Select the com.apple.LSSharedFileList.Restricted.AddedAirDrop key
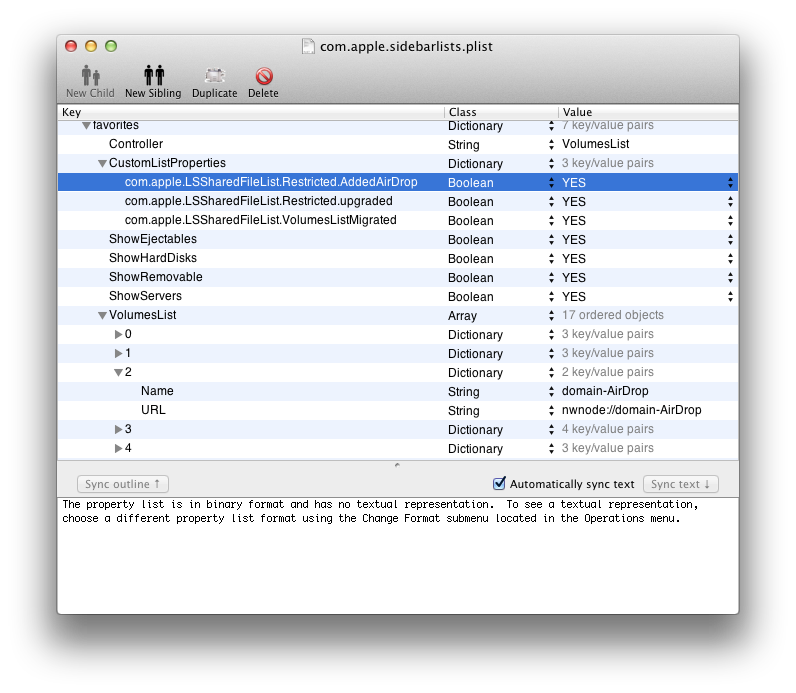 click(271, 182)
